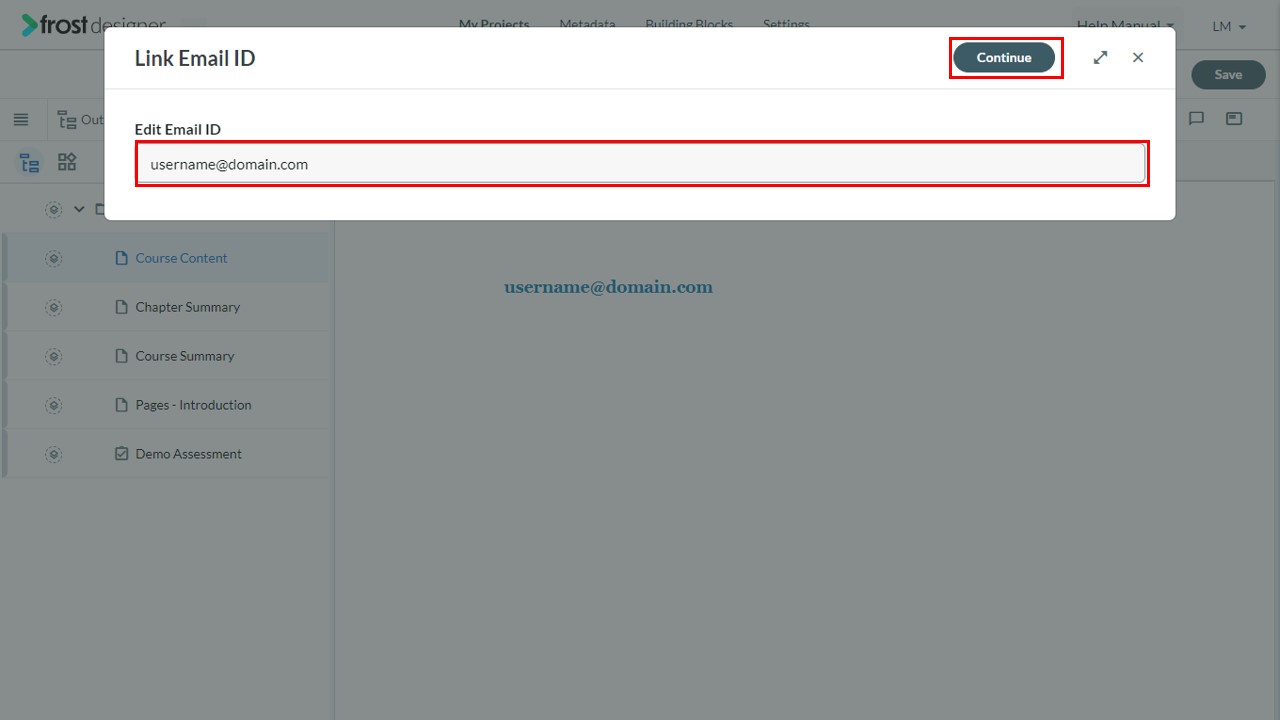Focus the Edit Email ID input field
Screen dimensions: 1280x720
(x=641, y=164)
